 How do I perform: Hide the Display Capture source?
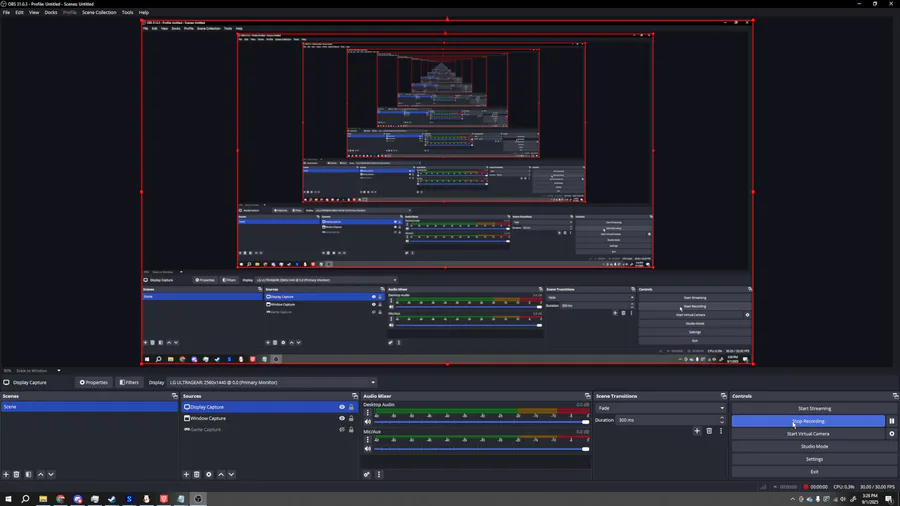tap(342, 407)
